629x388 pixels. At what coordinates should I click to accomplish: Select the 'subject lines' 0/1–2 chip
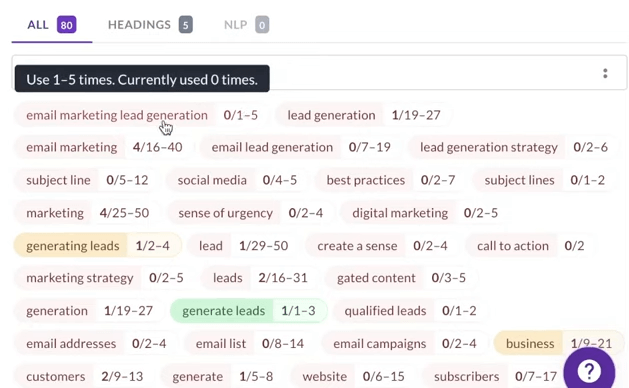pos(544,180)
